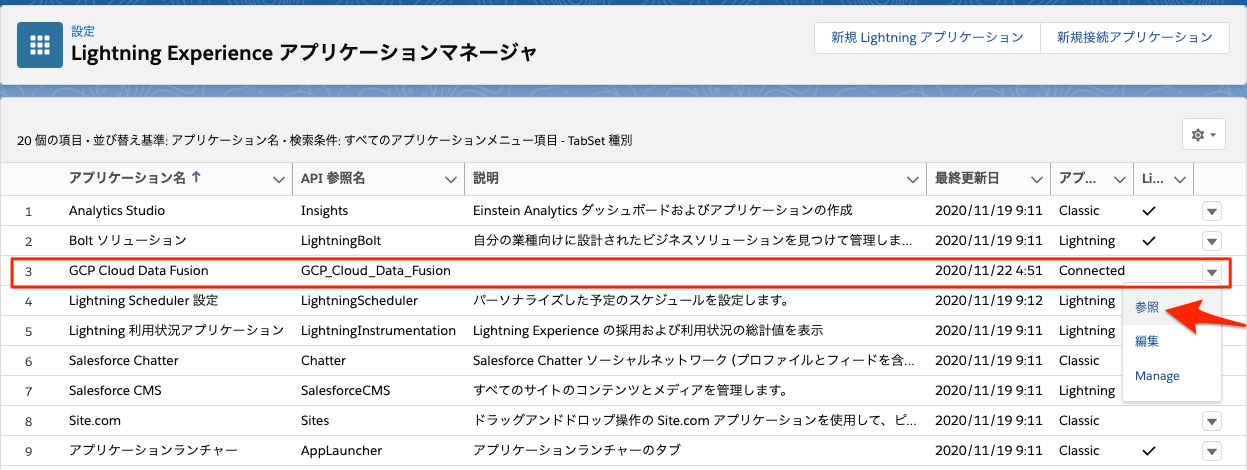Image resolution: width=1247 pixels, height=470 pixels.
Task: Click Bolt ソリューション Lightning checkmark
Action: (1149, 241)
